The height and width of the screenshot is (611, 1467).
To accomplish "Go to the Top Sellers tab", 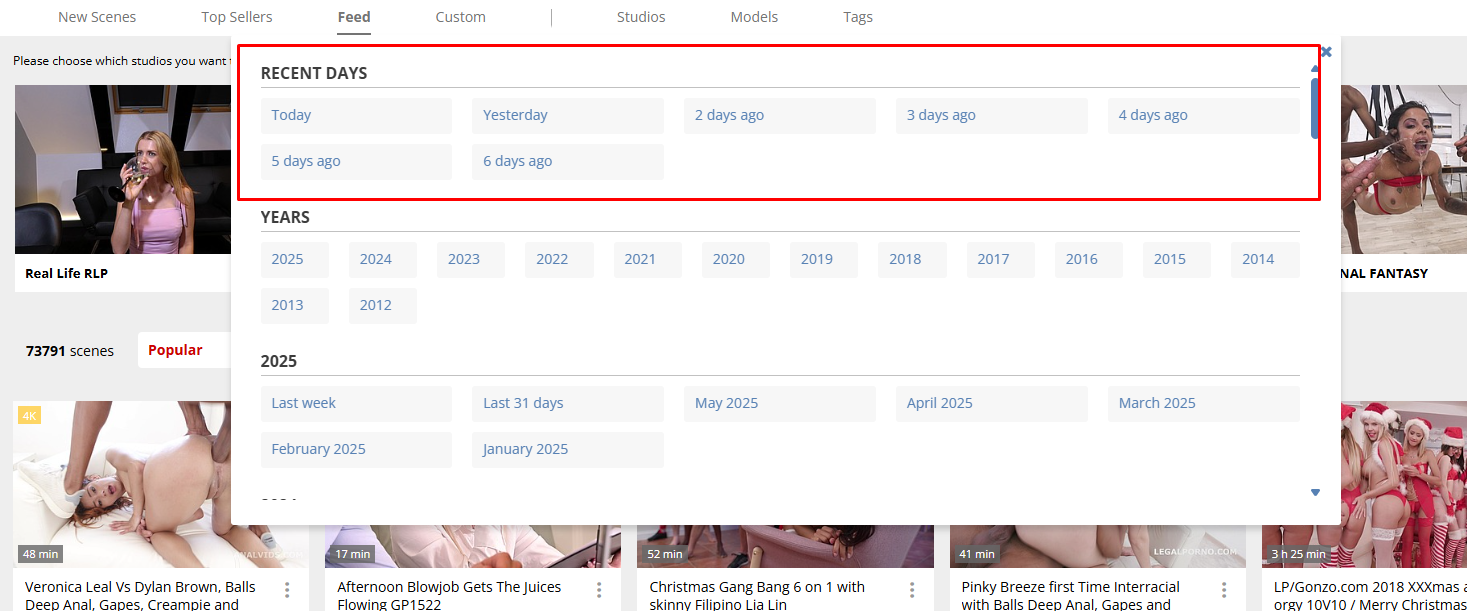I will click(236, 17).
